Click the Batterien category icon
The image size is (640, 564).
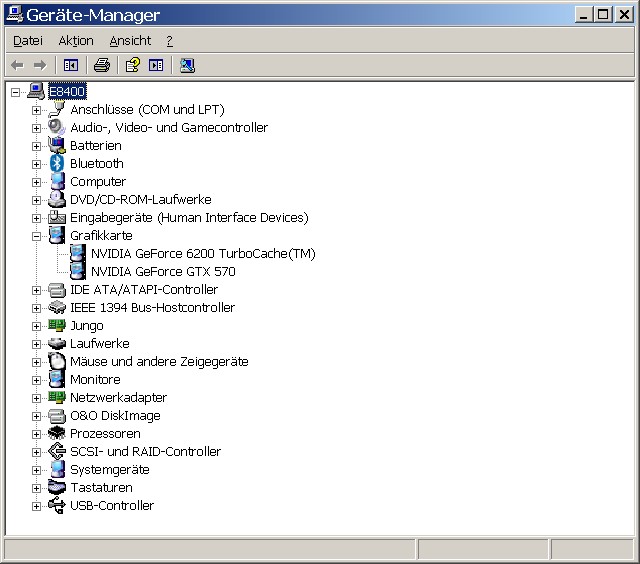57,145
